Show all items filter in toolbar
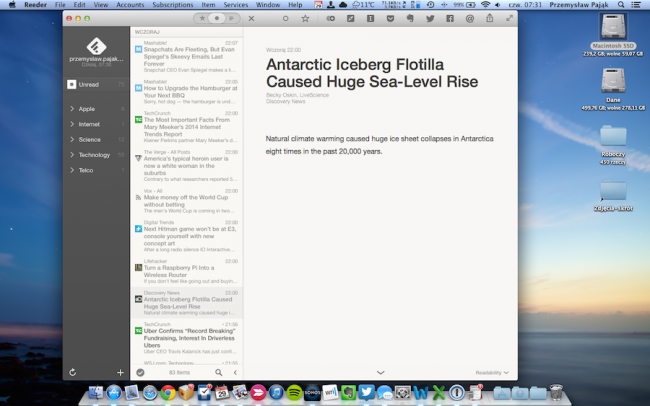650x406 pixels. coord(231,18)
